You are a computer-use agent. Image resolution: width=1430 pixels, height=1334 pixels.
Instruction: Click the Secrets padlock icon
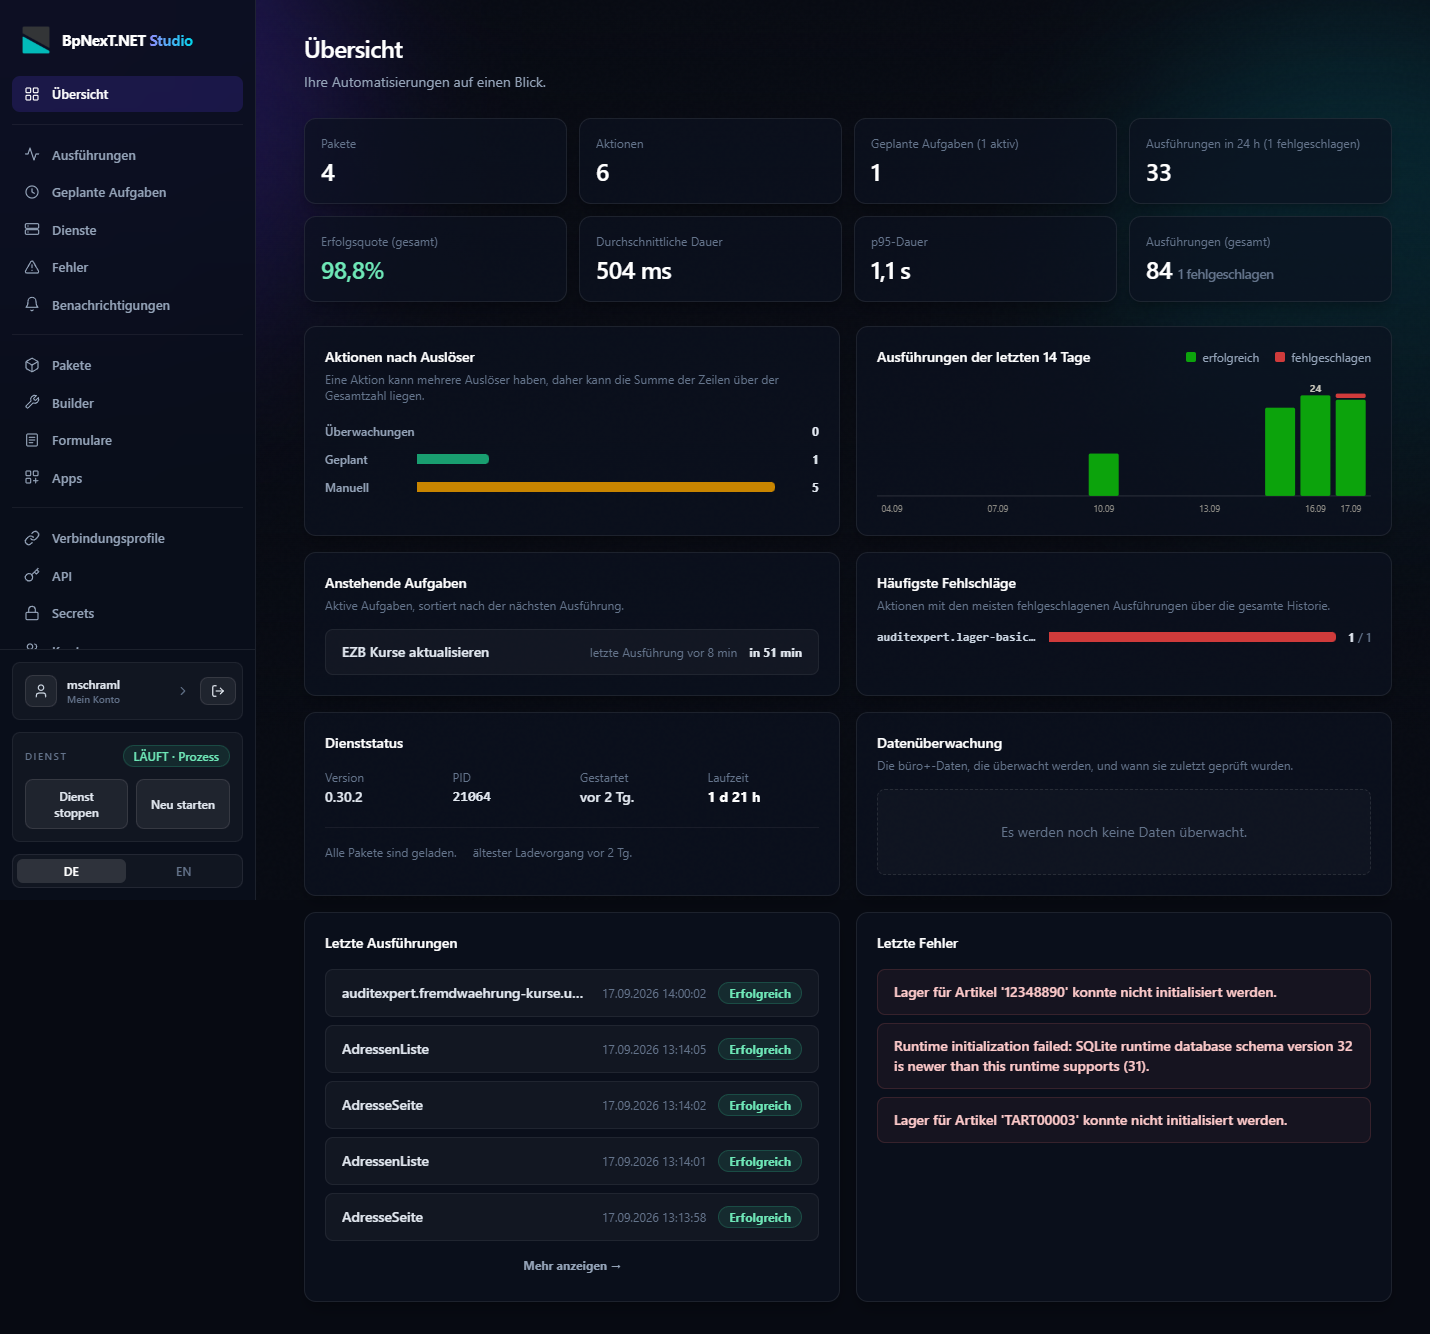(x=32, y=613)
